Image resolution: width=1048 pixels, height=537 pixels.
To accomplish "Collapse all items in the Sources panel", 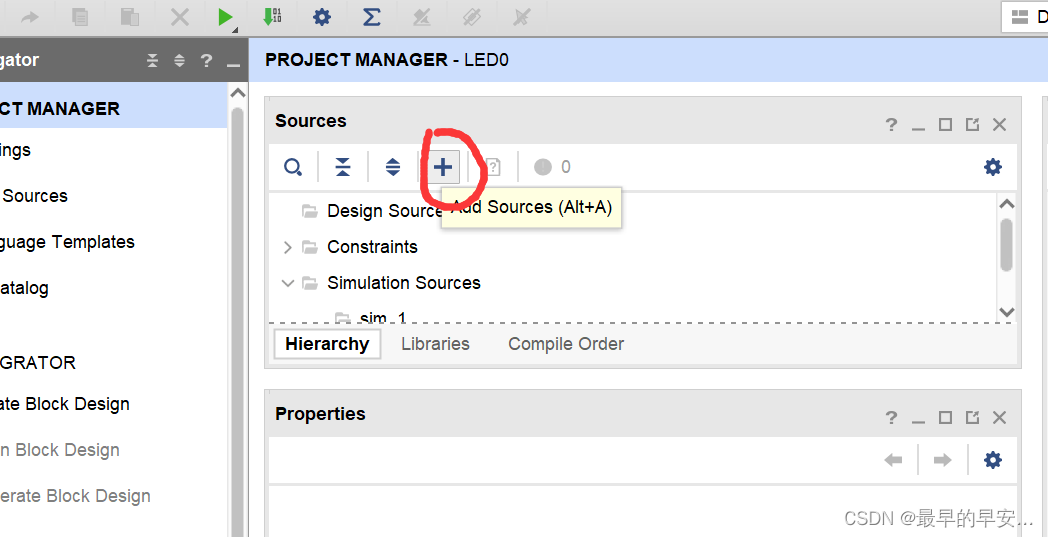I will coord(343,168).
